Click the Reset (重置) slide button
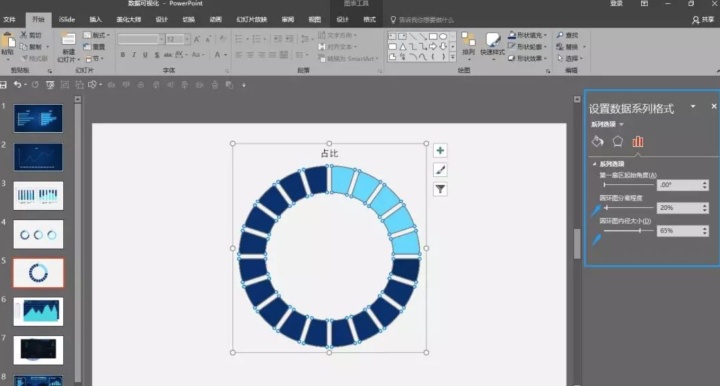This screenshot has width=720, height=386. (94, 47)
